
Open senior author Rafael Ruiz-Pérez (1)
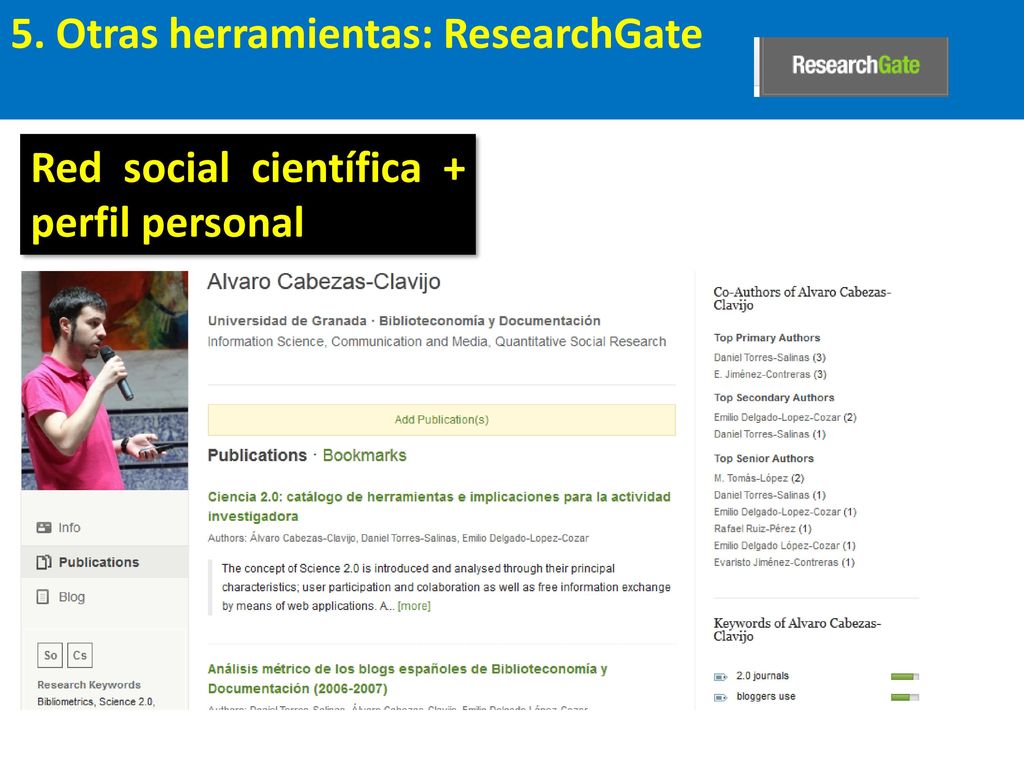(762, 528)
